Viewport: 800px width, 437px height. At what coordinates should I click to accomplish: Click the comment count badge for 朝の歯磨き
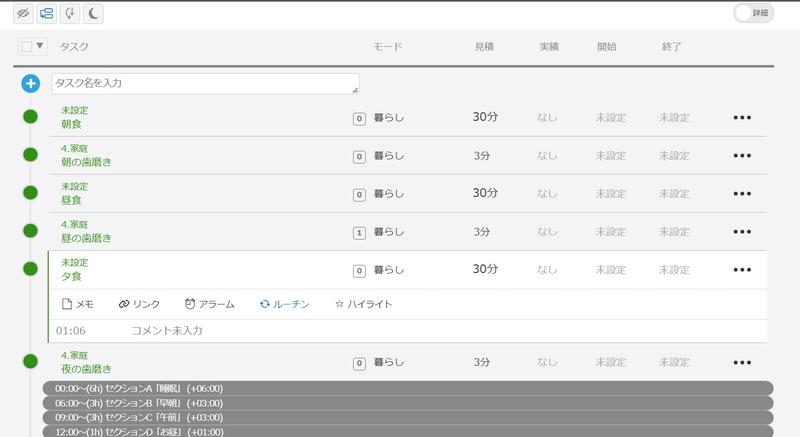(359, 157)
